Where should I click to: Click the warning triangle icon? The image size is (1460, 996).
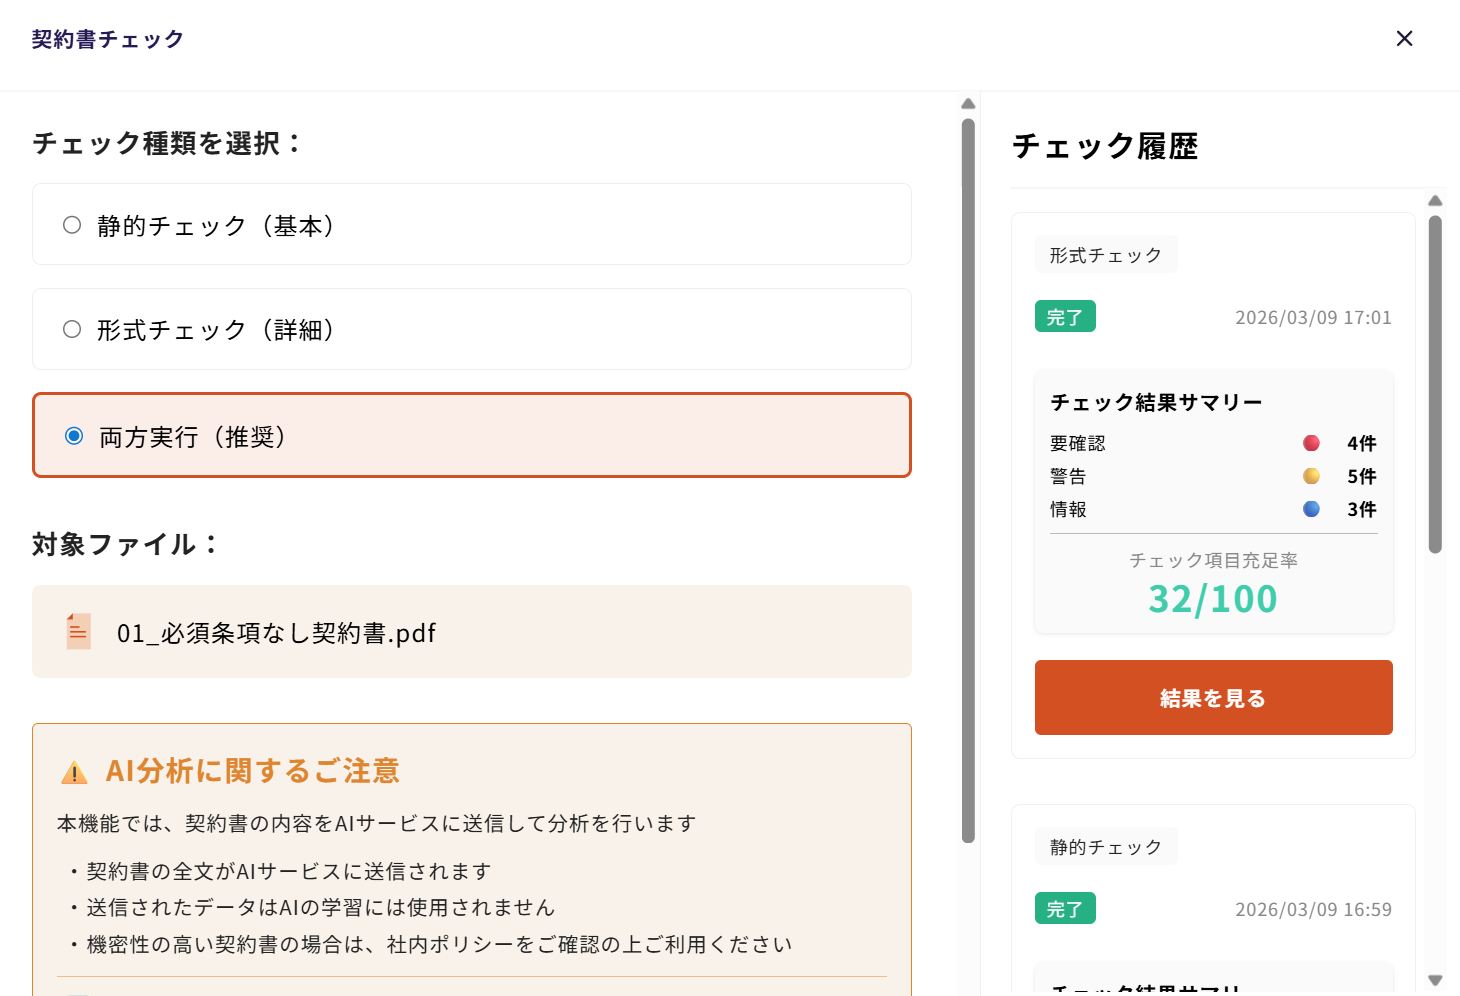[x=74, y=772]
